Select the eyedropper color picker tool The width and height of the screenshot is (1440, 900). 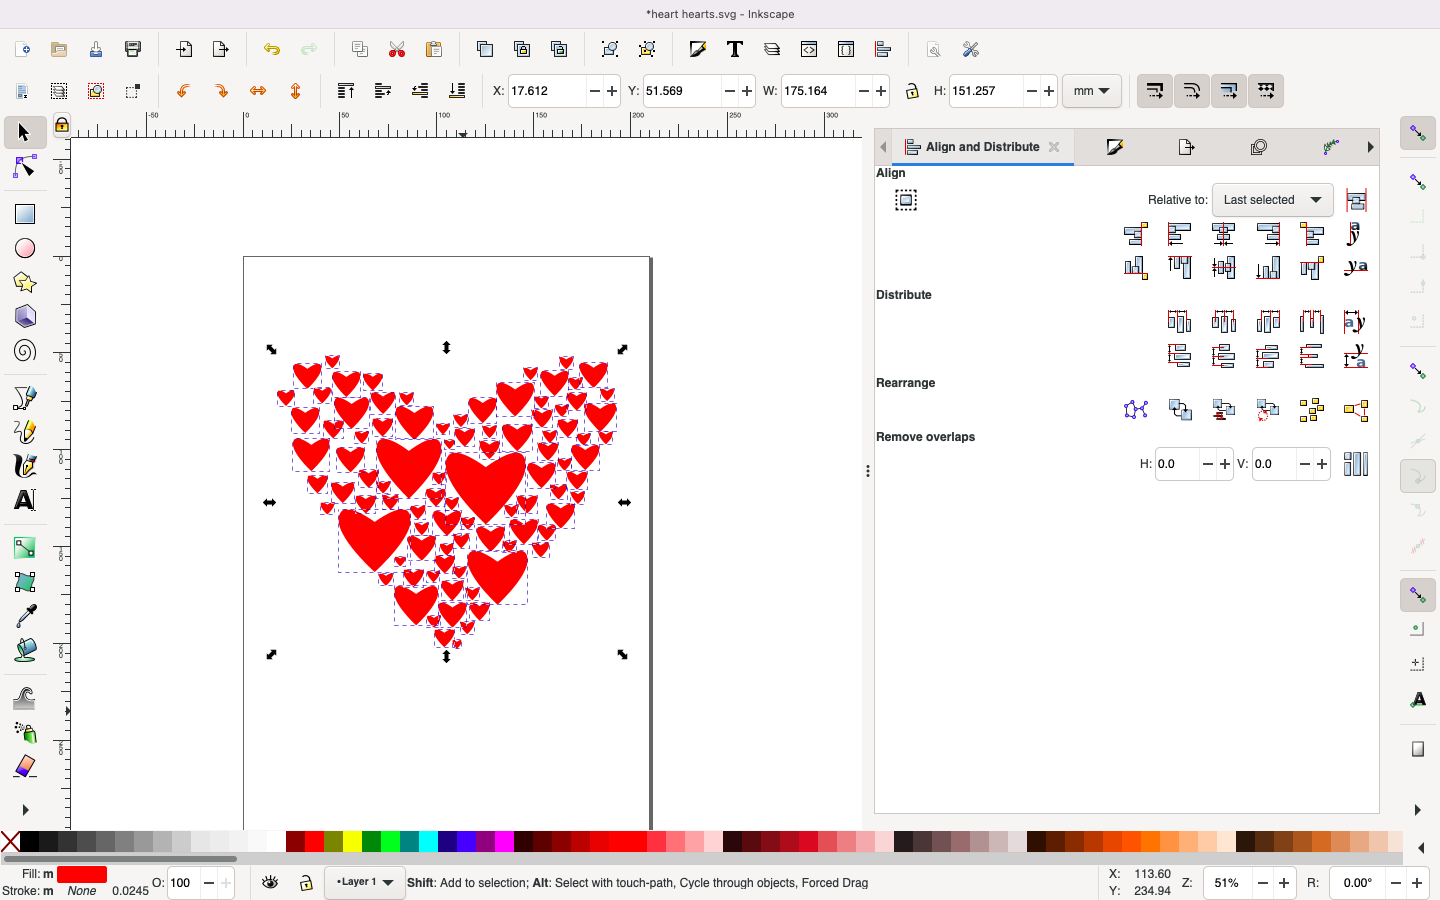click(x=25, y=617)
